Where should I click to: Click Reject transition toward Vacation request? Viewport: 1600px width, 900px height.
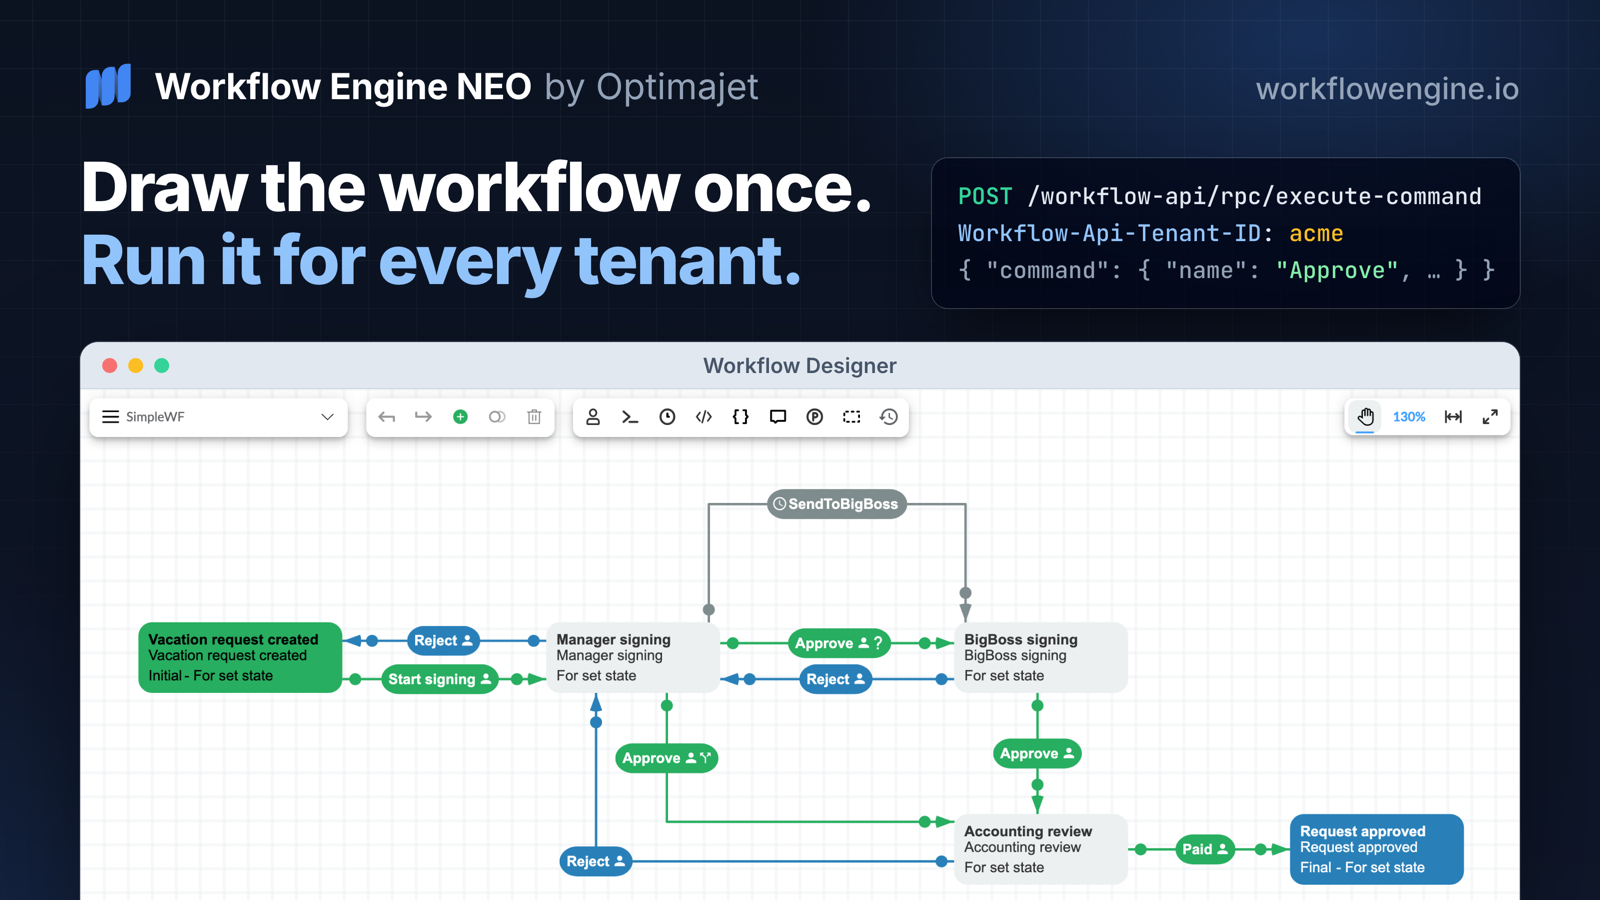coord(444,641)
